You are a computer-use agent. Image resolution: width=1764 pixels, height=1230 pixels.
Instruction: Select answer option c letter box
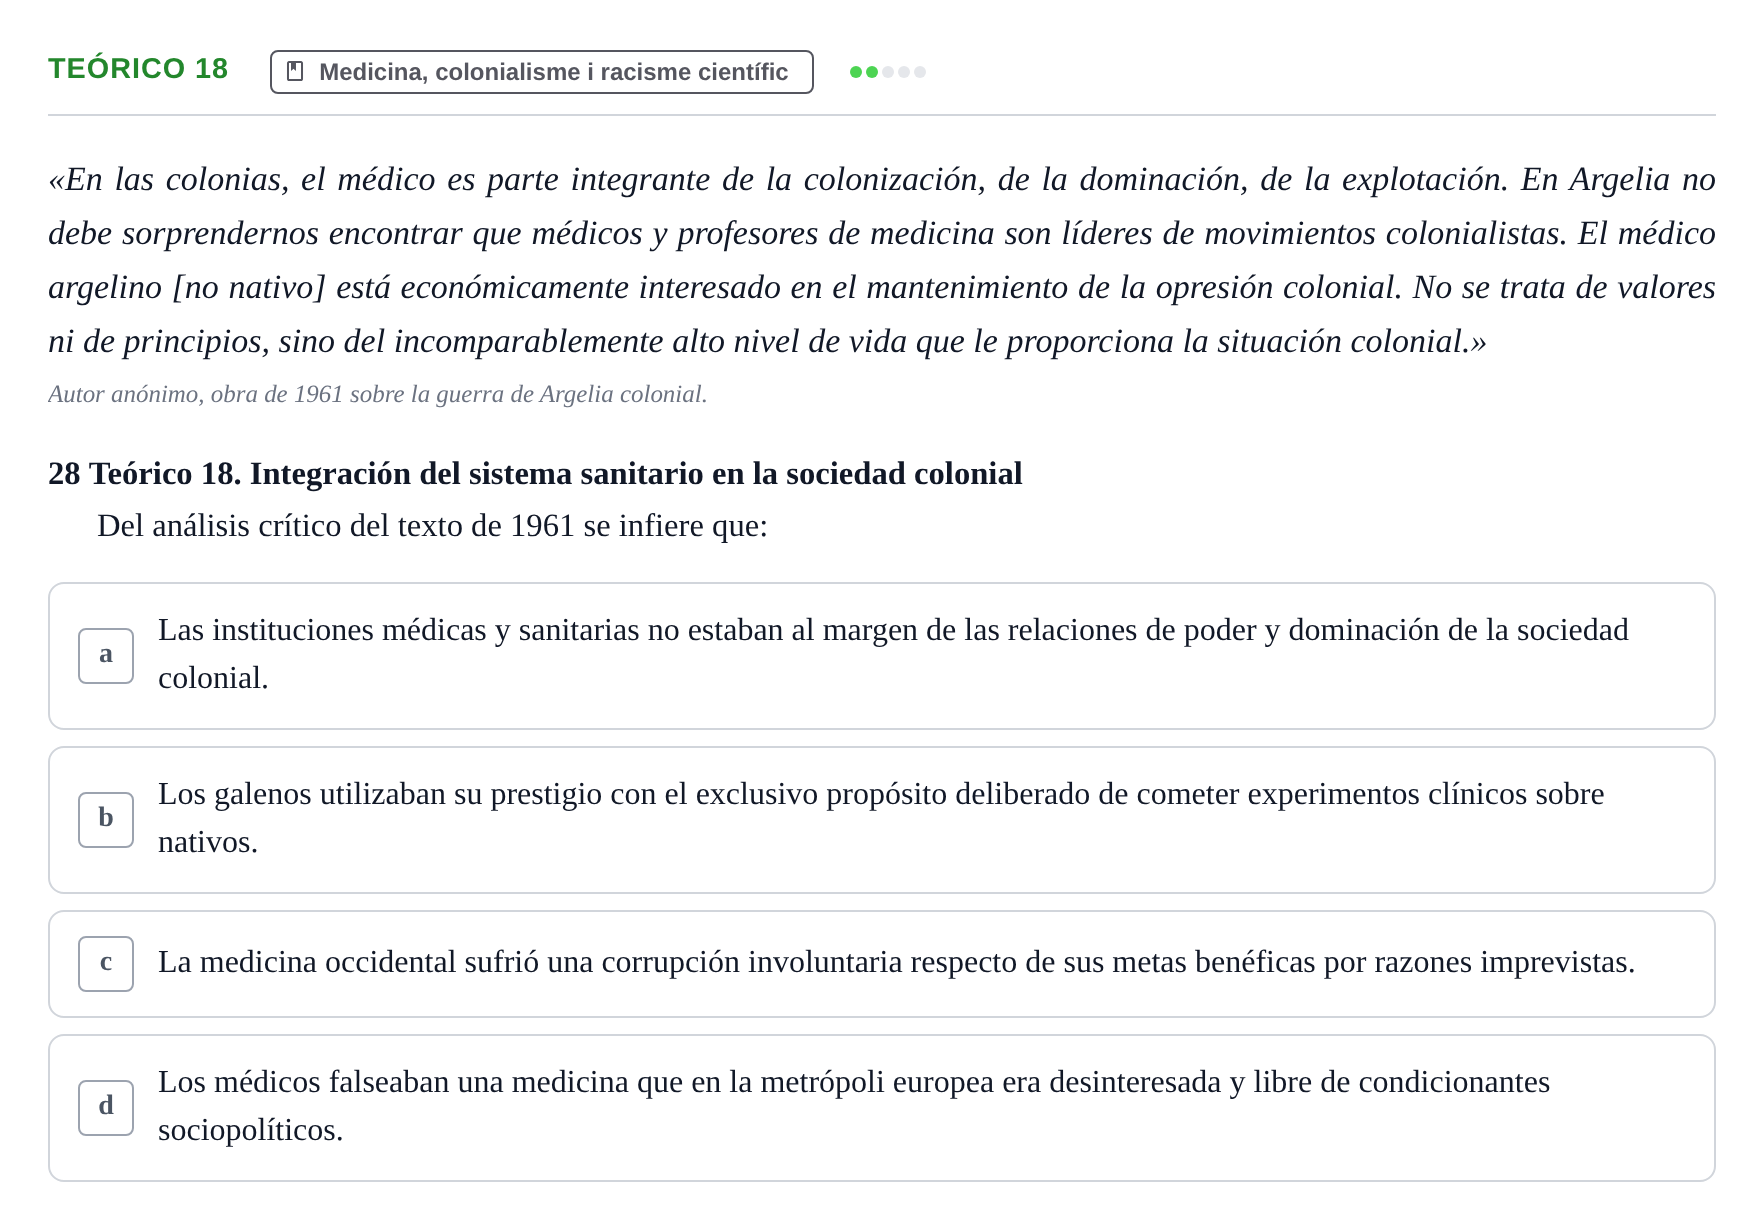[106, 964]
